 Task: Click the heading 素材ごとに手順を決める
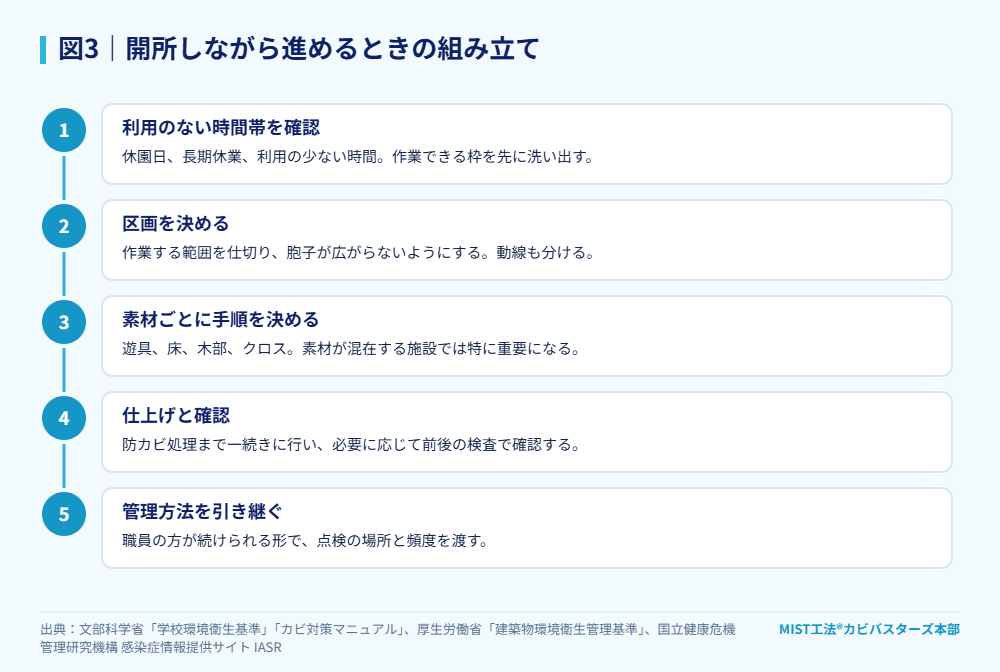tap(220, 319)
